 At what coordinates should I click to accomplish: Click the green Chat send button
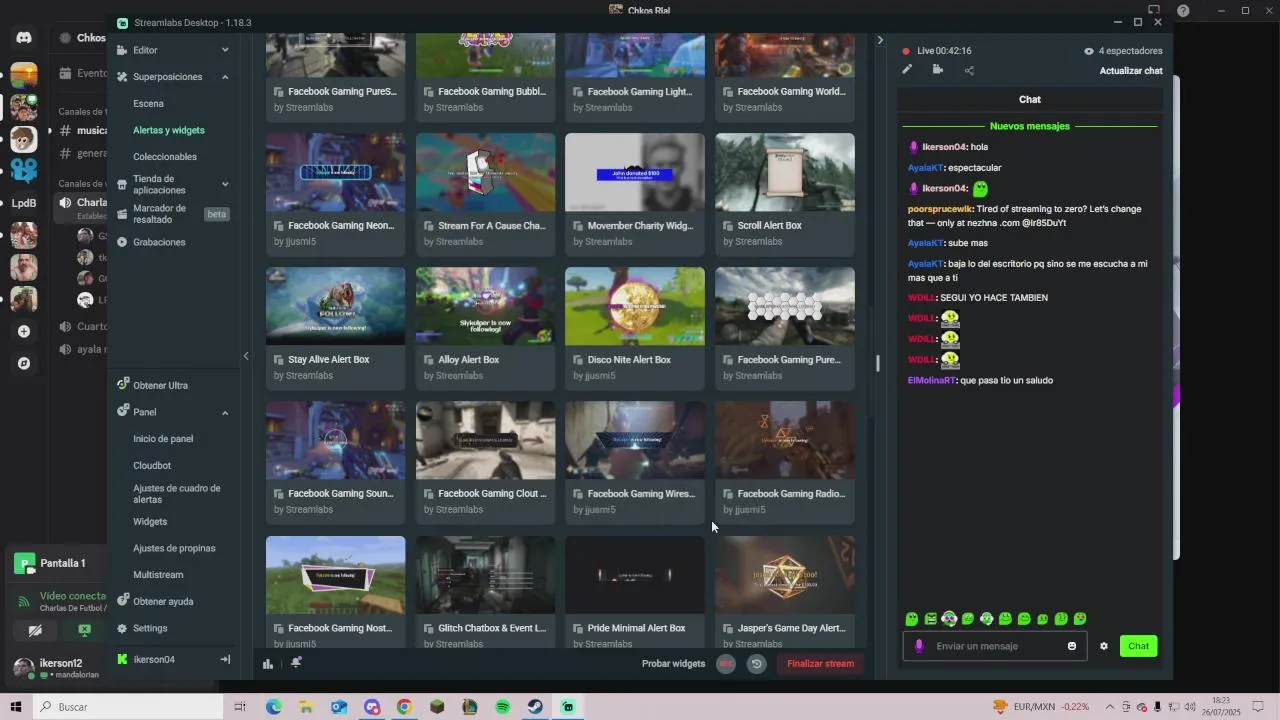click(1138, 646)
